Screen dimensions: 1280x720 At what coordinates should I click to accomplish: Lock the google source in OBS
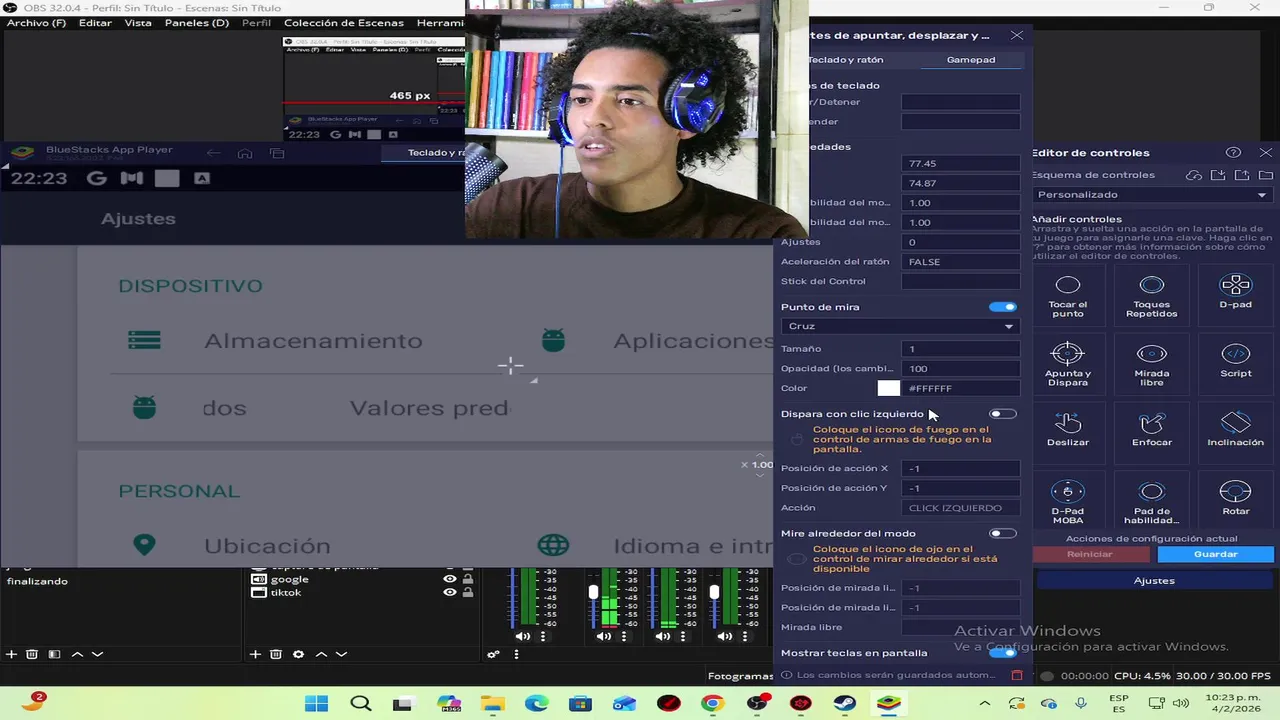tap(468, 579)
